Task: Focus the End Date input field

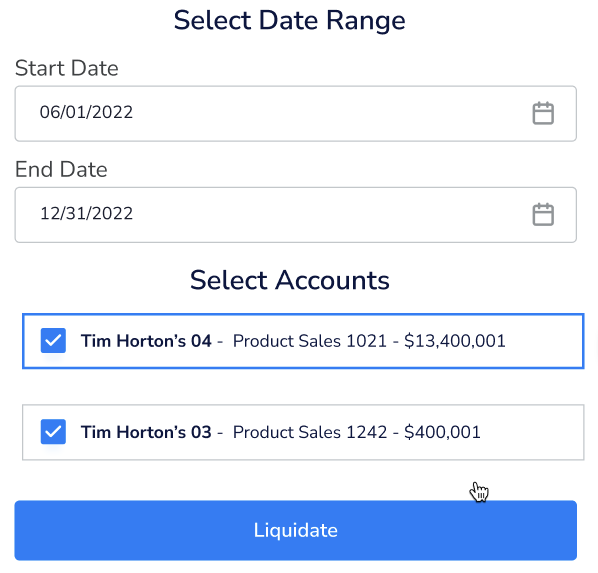Action: click(296, 215)
